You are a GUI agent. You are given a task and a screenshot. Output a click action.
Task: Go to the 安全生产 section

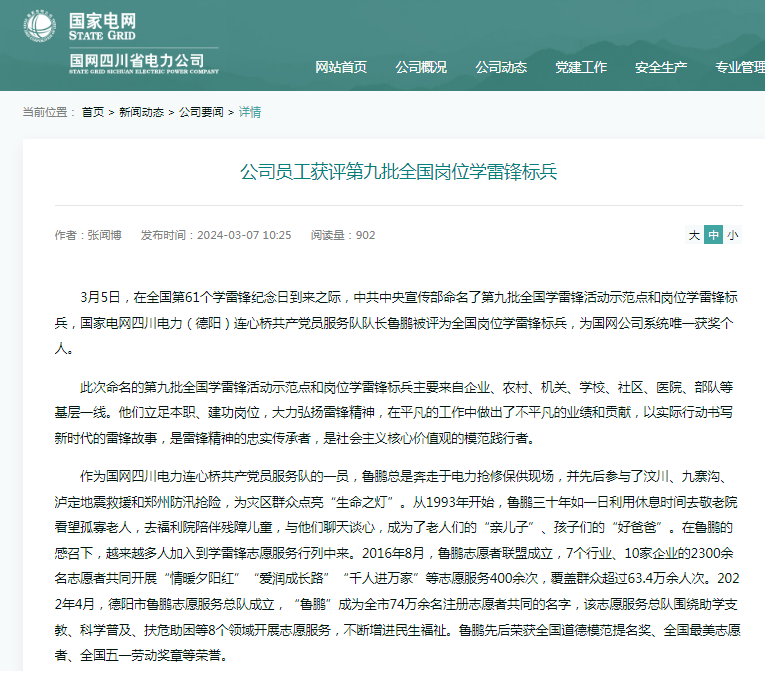[661, 68]
